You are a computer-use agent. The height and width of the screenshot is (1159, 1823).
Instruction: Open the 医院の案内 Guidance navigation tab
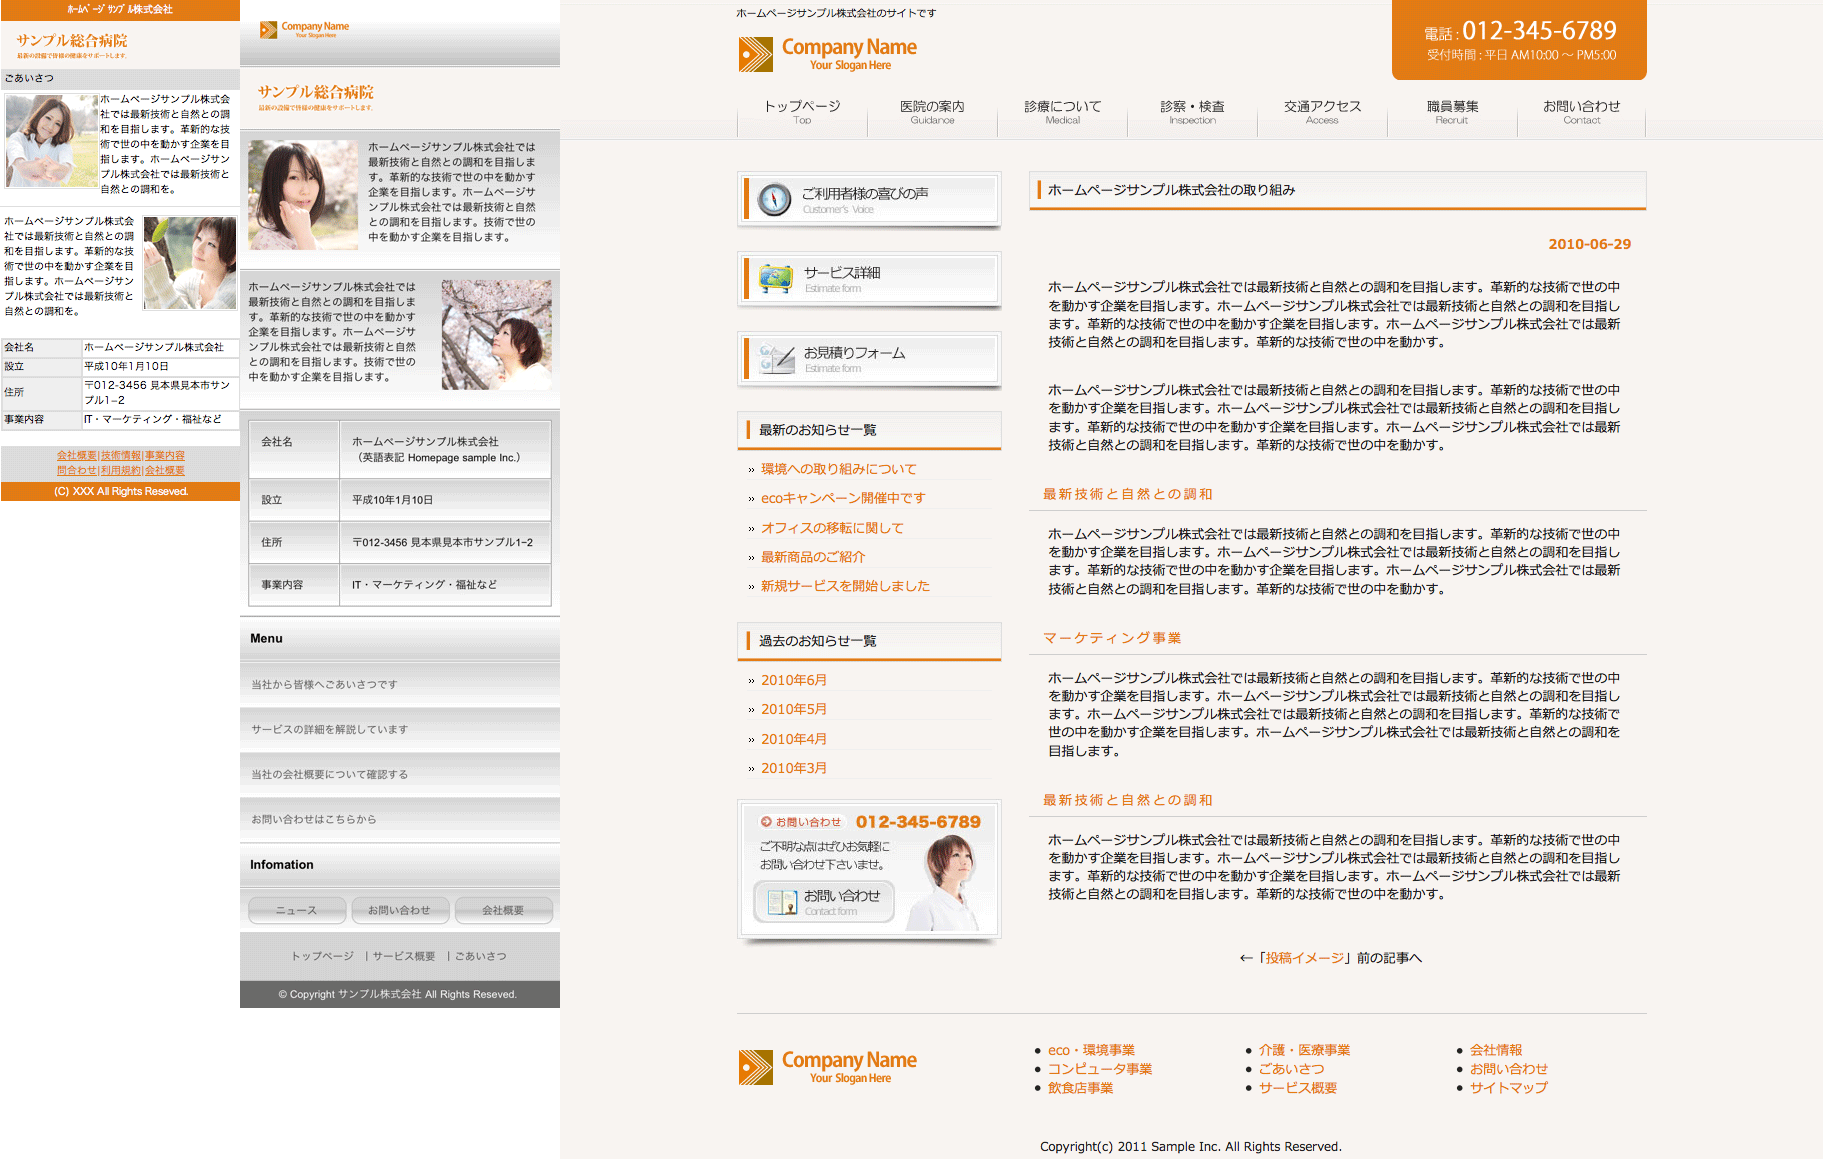point(932,112)
